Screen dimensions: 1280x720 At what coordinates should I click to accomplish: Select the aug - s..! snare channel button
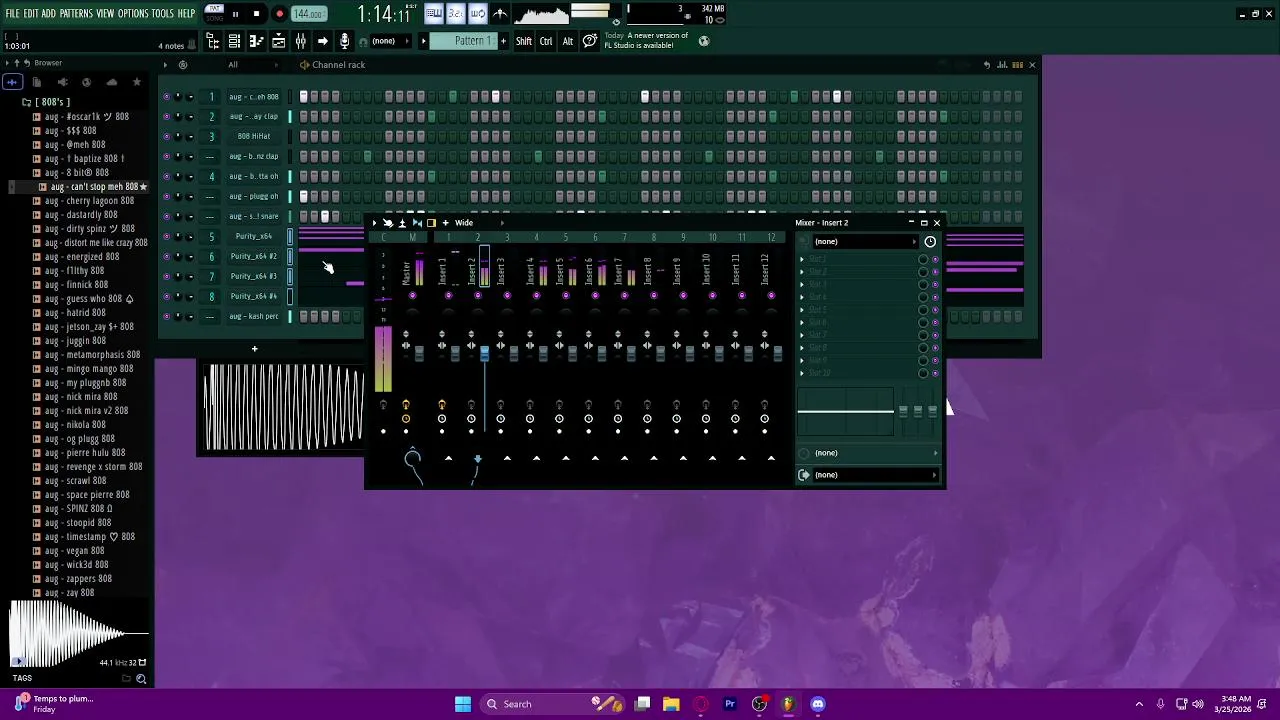click(254, 217)
